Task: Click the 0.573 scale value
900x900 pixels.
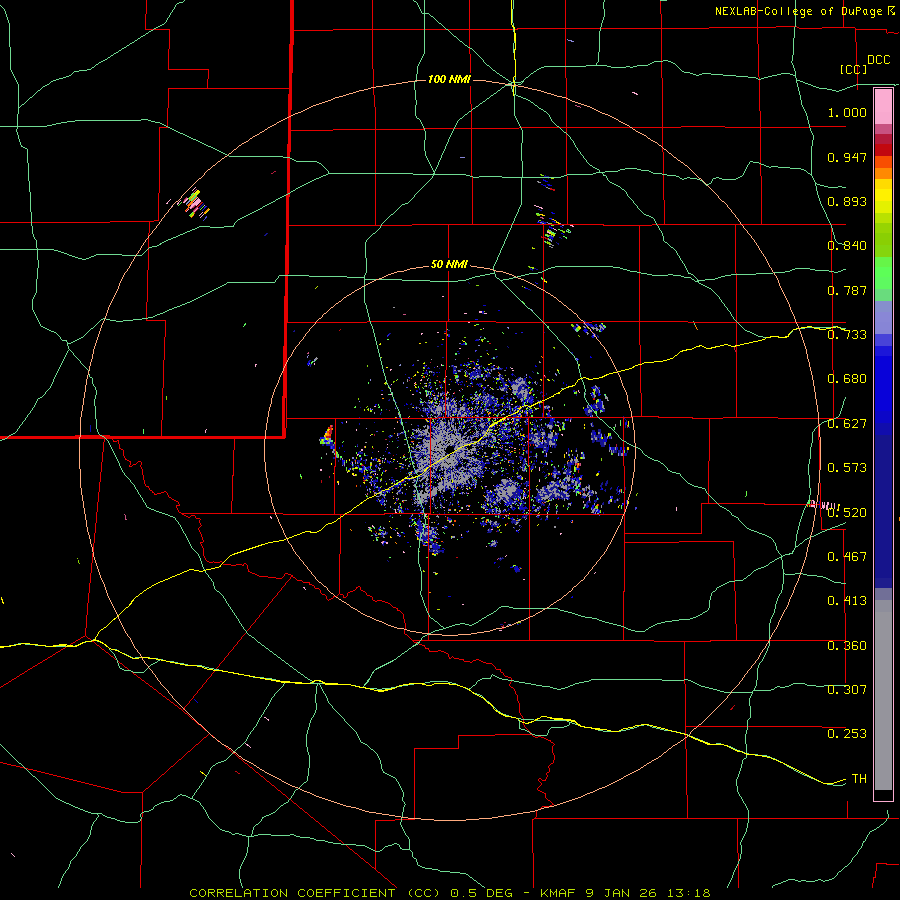Action: pyautogui.click(x=847, y=468)
